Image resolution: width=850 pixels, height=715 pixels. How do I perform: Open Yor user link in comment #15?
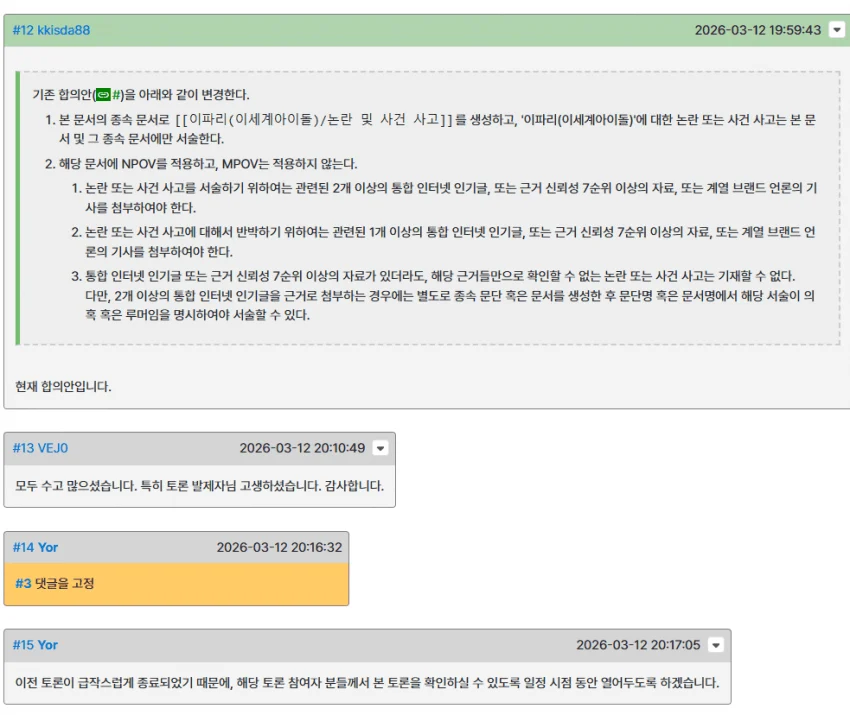(x=48, y=645)
